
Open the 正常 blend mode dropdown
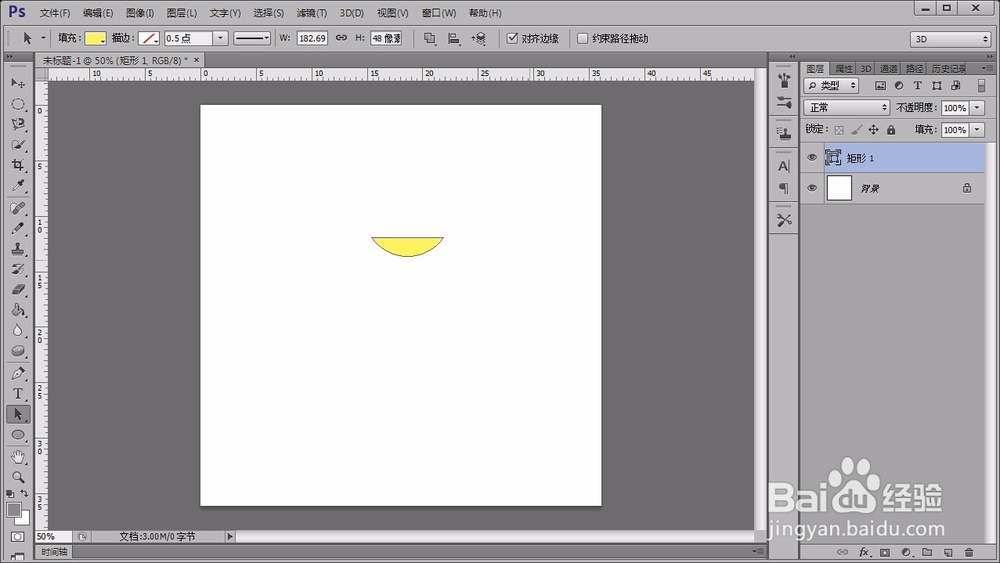[x=846, y=107]
